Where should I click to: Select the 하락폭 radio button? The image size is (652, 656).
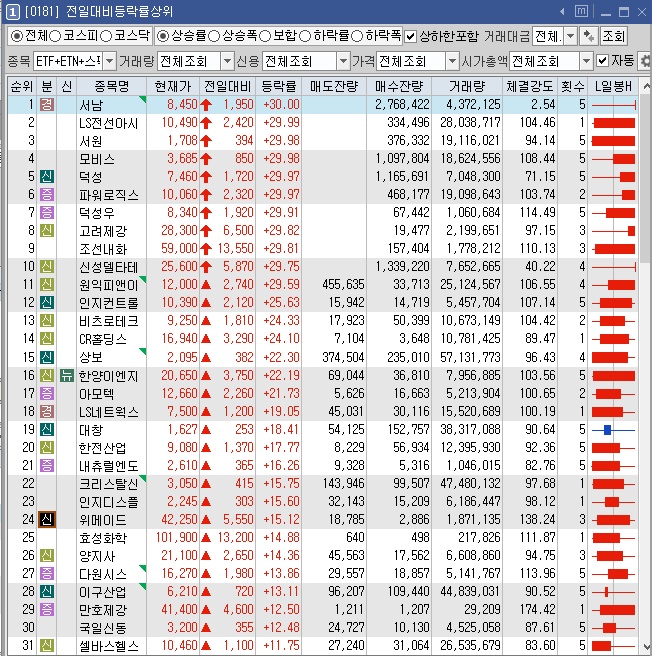point(357,36)
